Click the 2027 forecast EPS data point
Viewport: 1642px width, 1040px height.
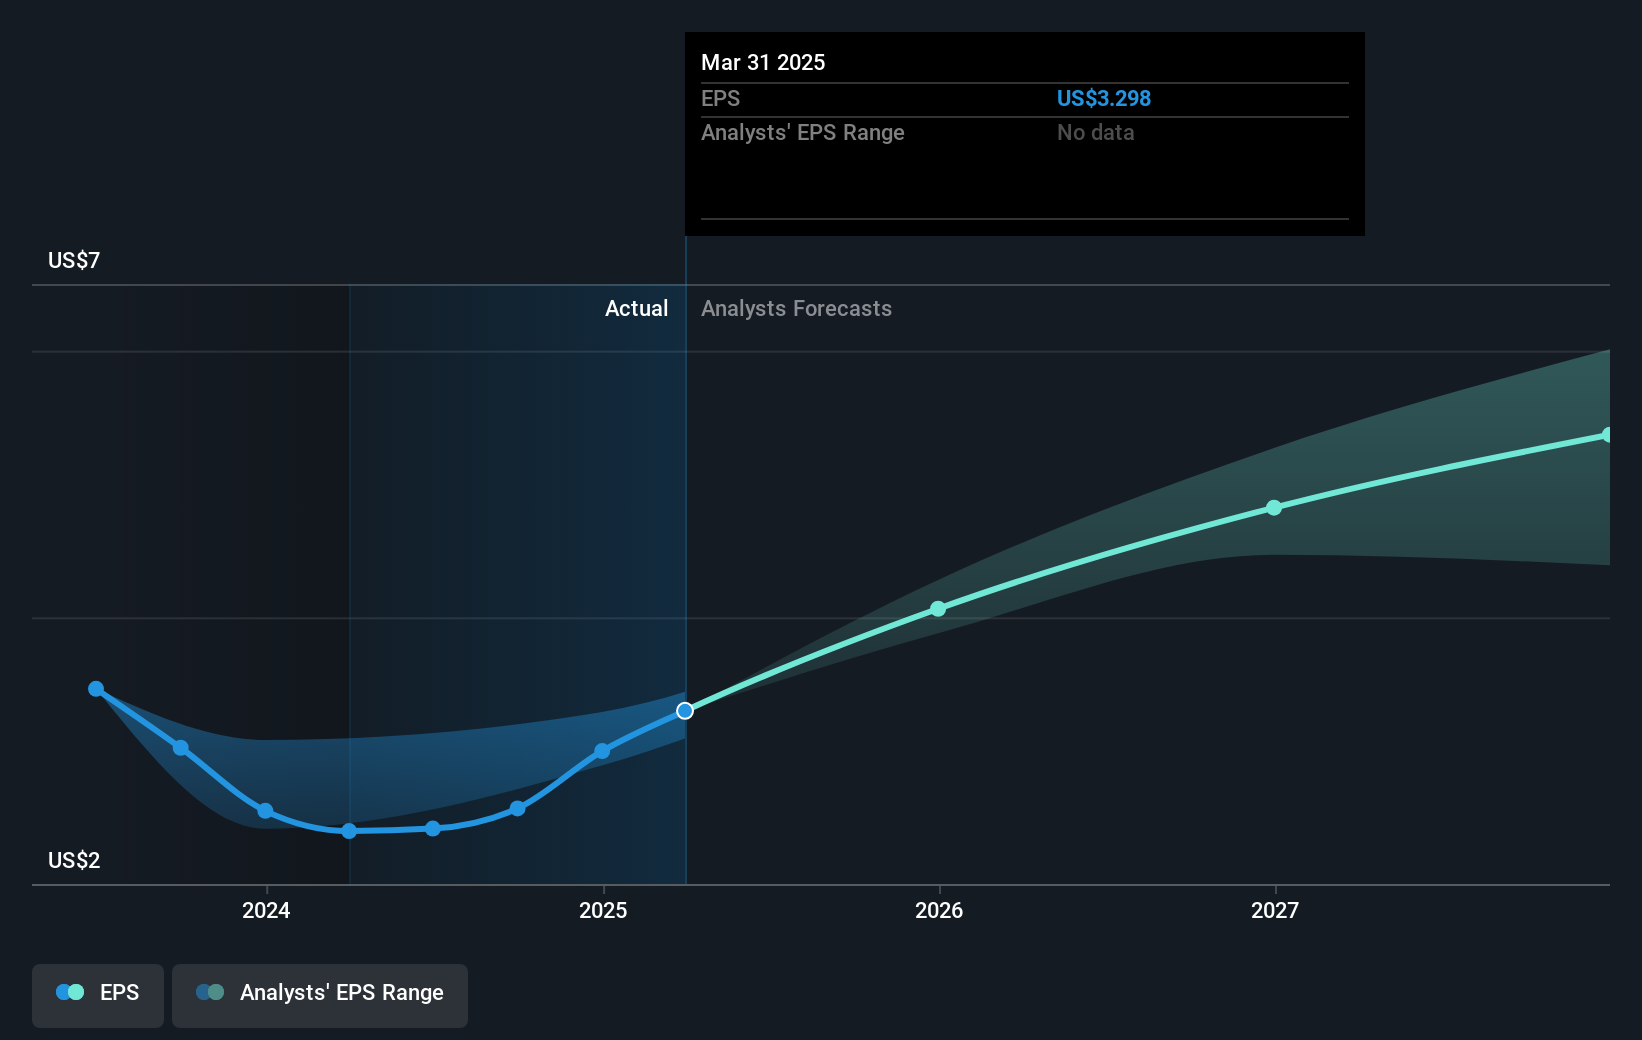click(1274, 508)
